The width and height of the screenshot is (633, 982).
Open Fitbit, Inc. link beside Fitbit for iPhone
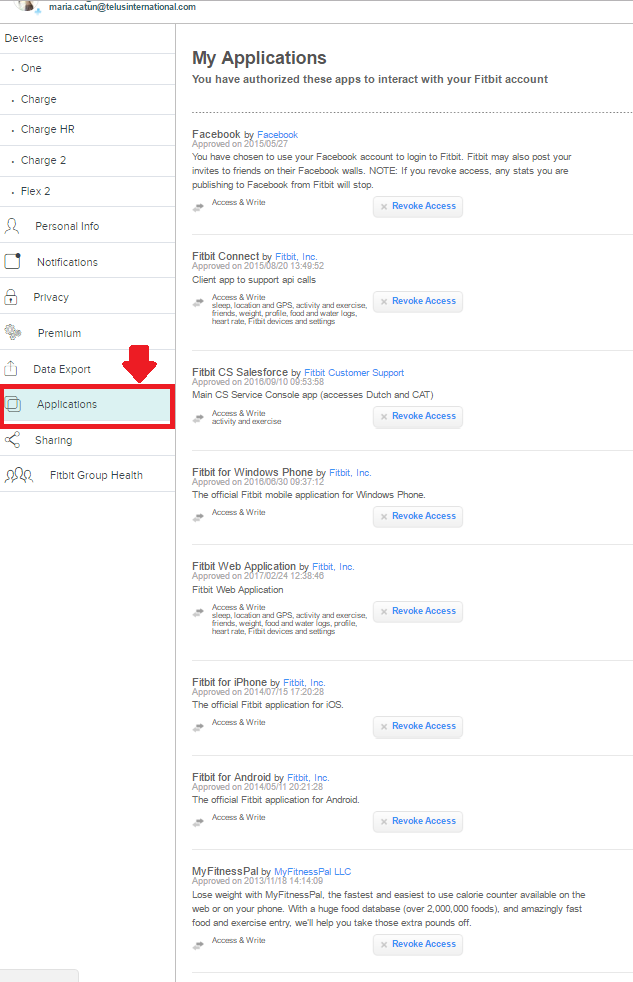(x=304, y=683)
